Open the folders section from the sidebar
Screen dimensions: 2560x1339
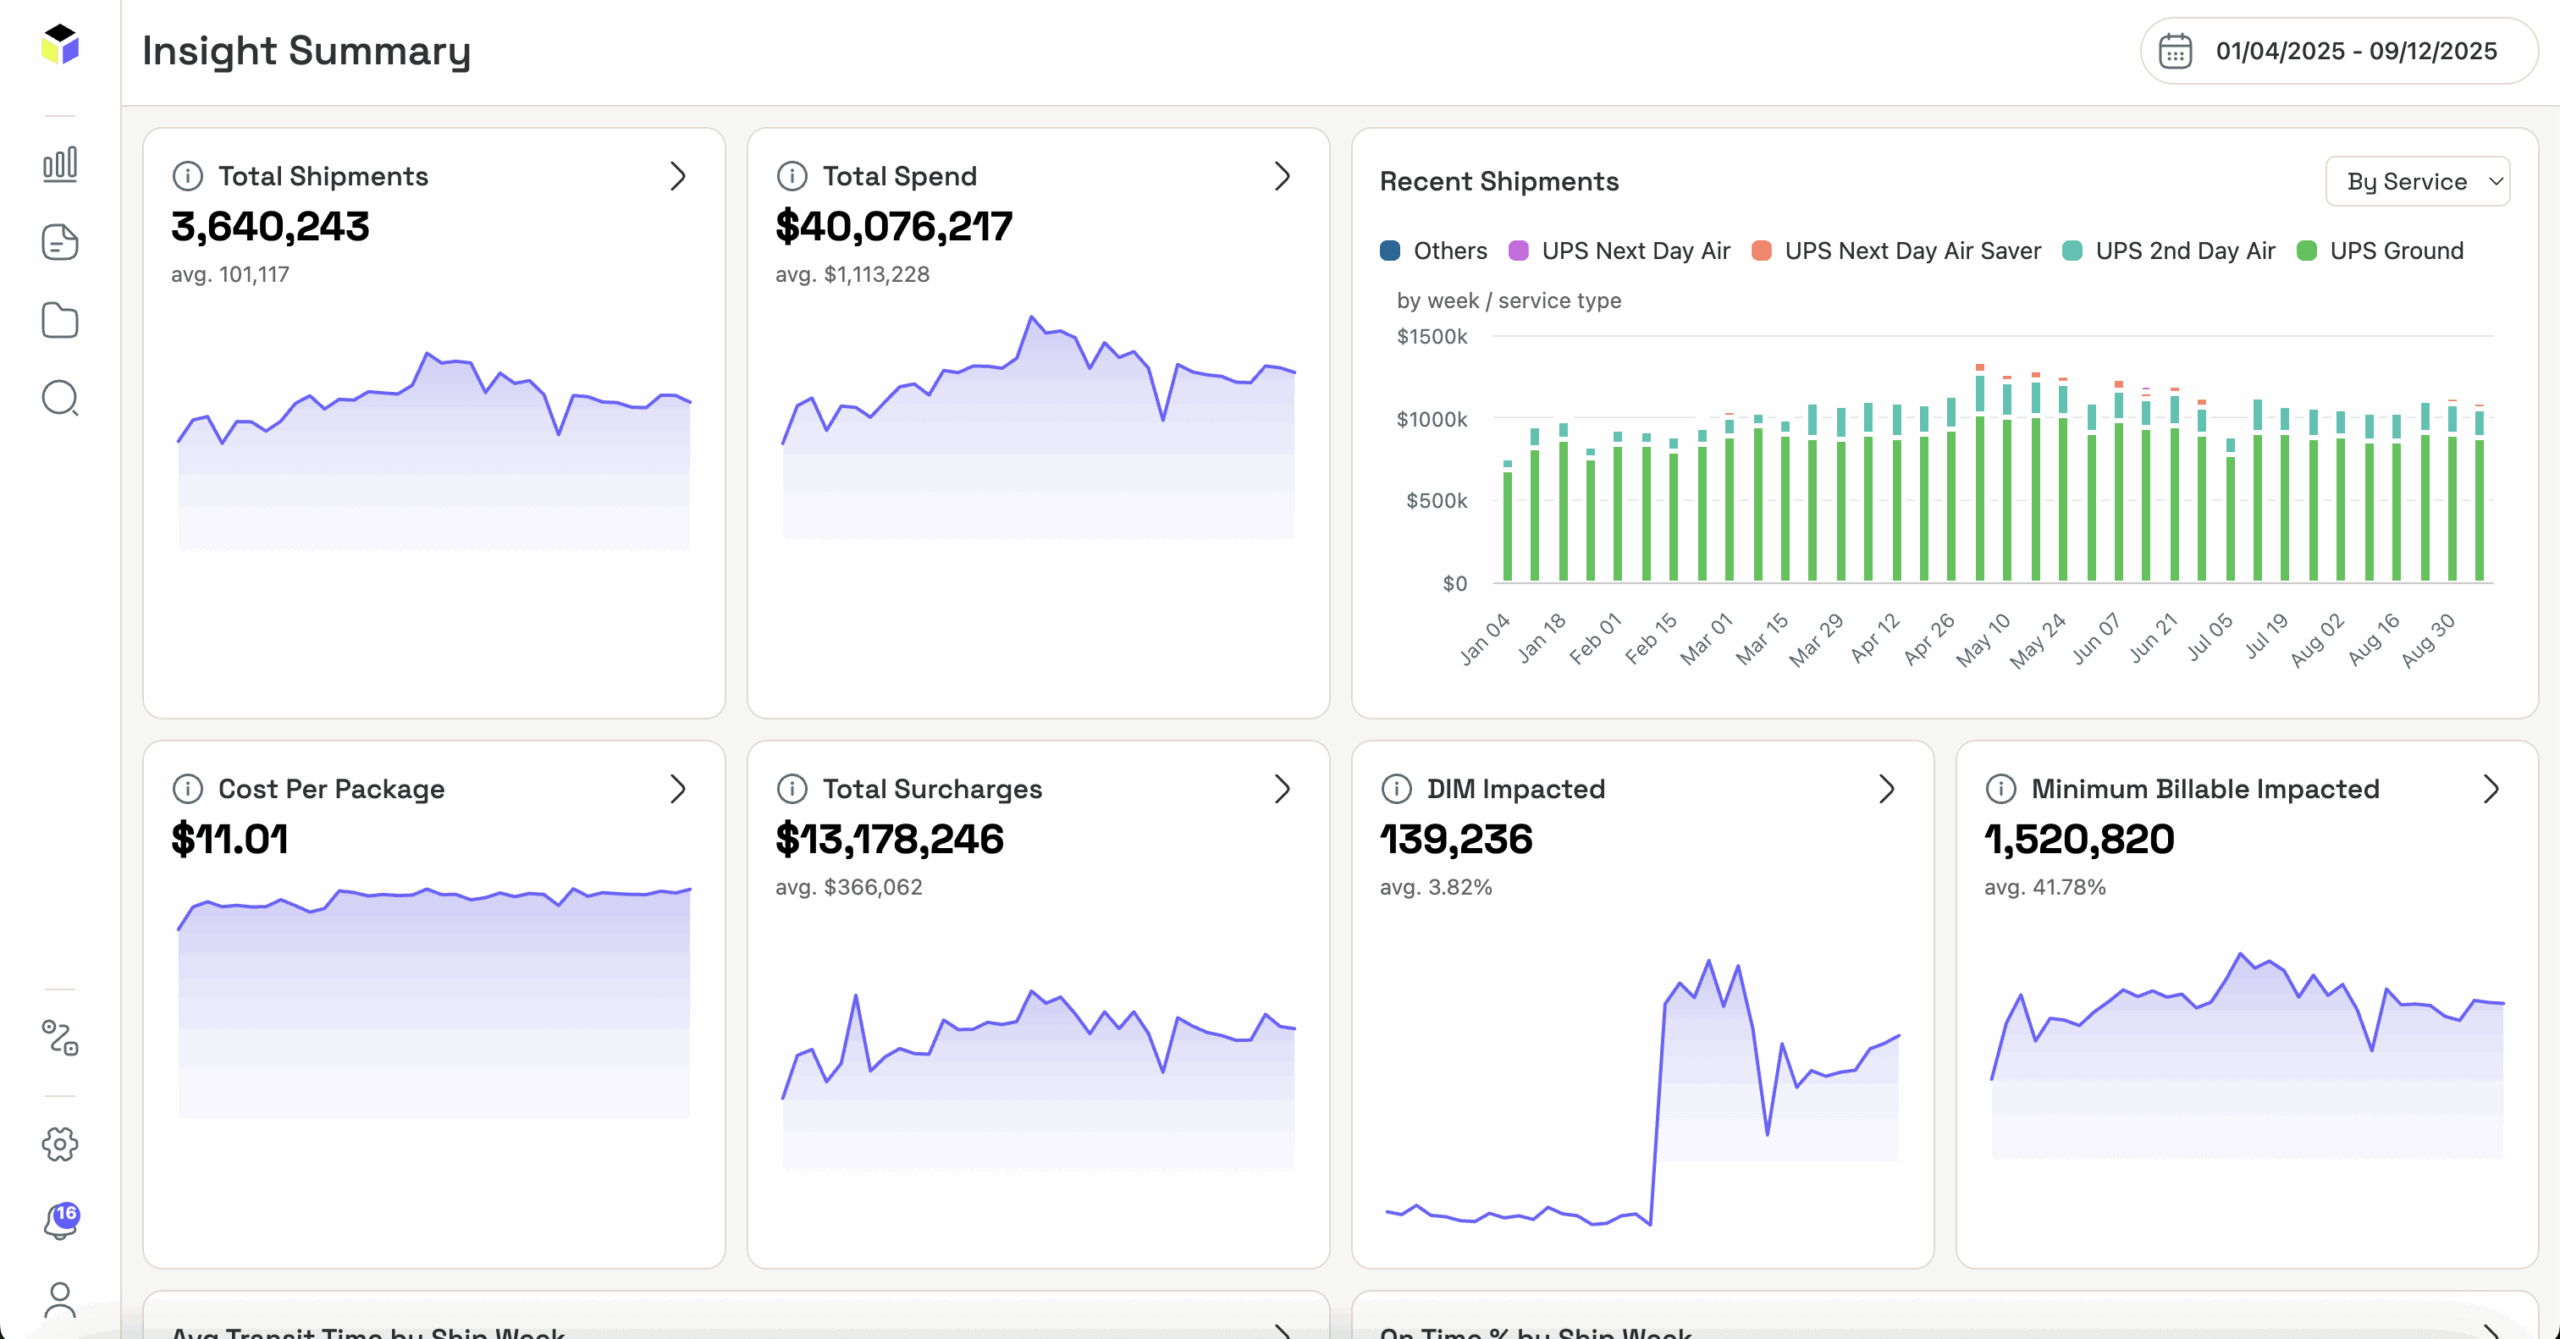(60, 319)
